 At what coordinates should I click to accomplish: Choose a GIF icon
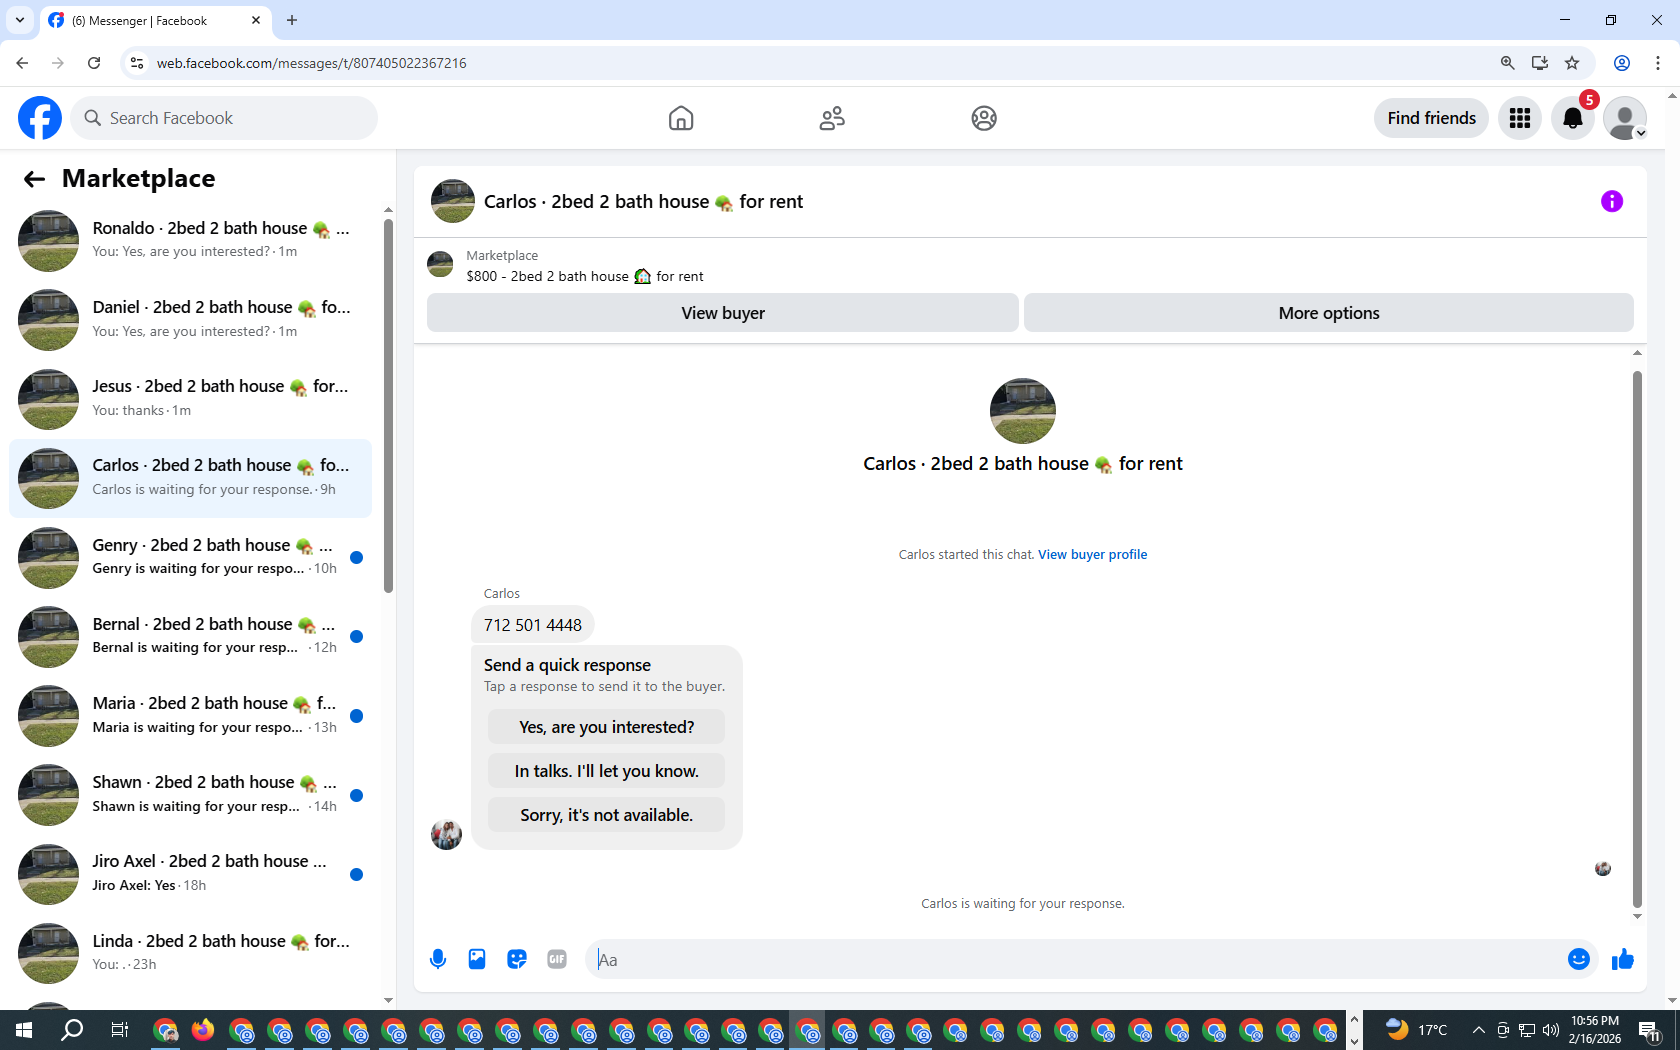[557, 960]
